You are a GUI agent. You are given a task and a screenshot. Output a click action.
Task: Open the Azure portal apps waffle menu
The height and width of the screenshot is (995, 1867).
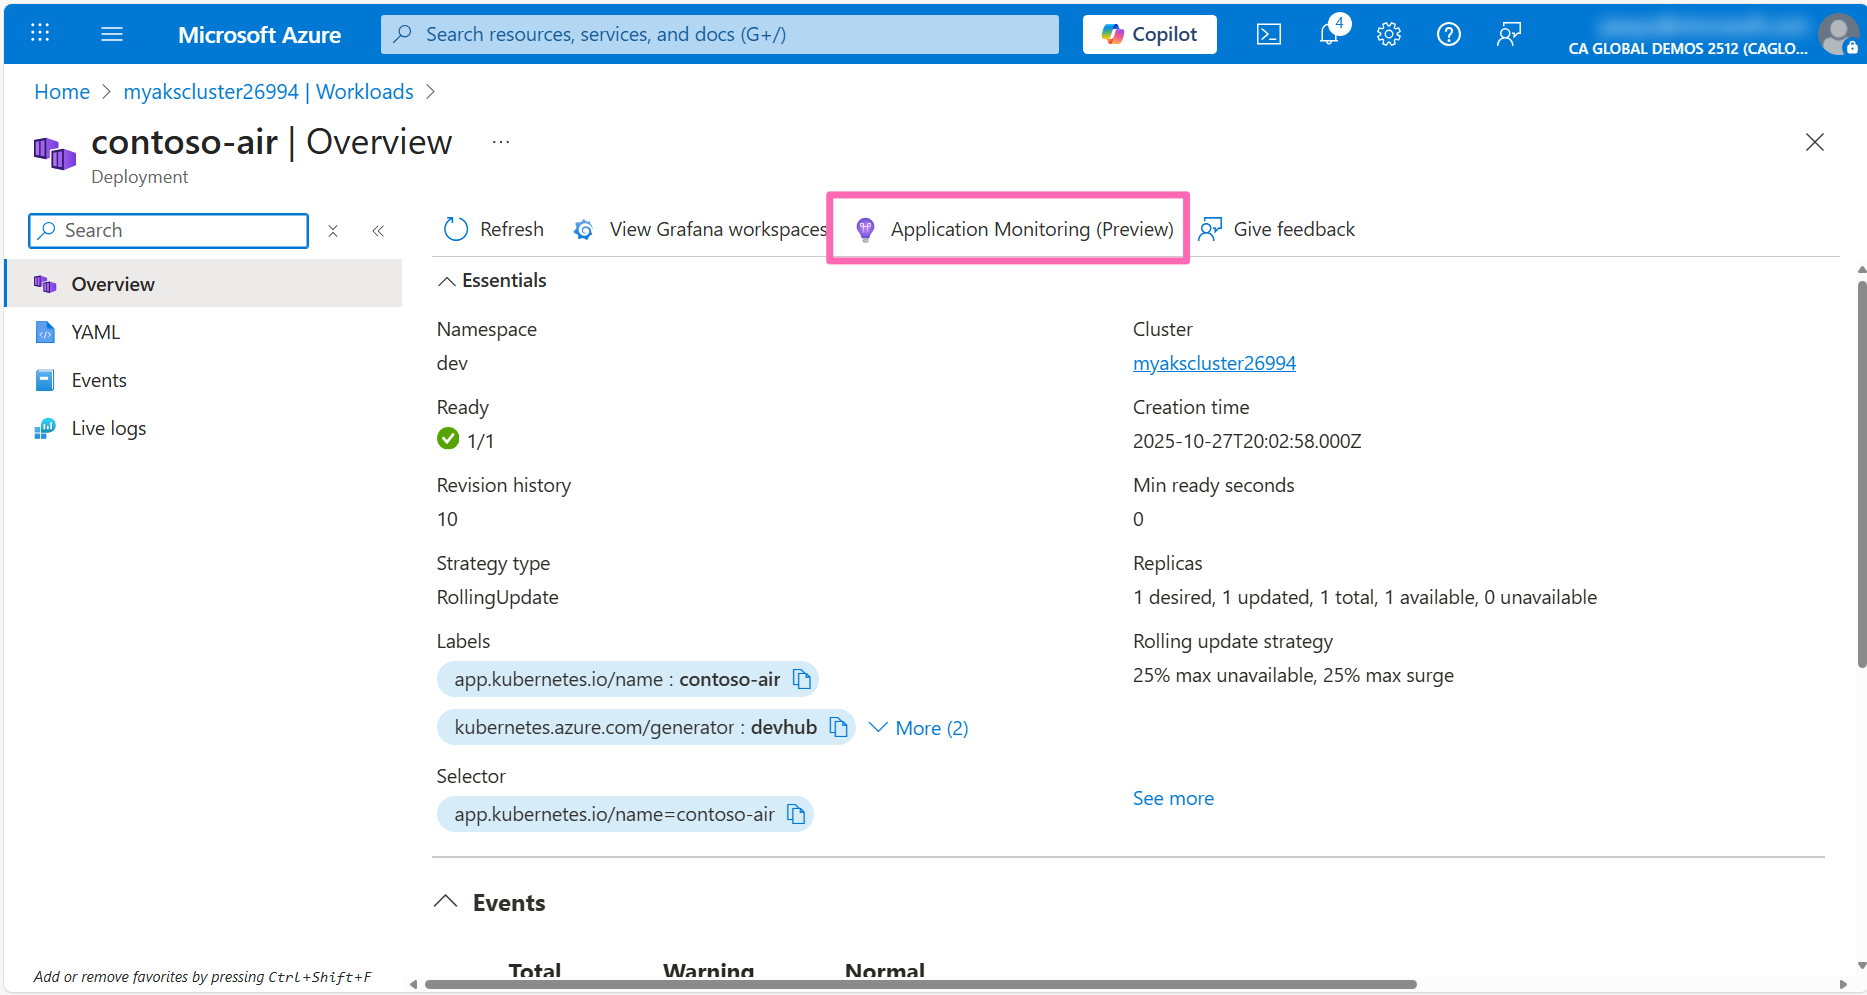click(40, 33)
